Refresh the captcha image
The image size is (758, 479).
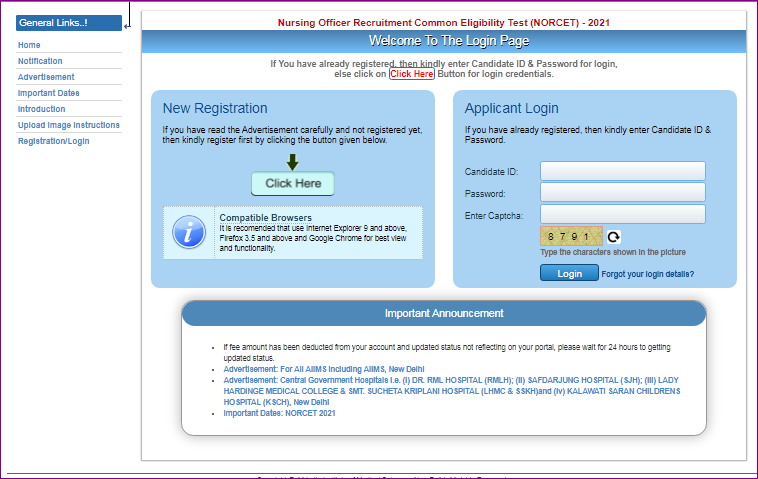pos(614,237)
